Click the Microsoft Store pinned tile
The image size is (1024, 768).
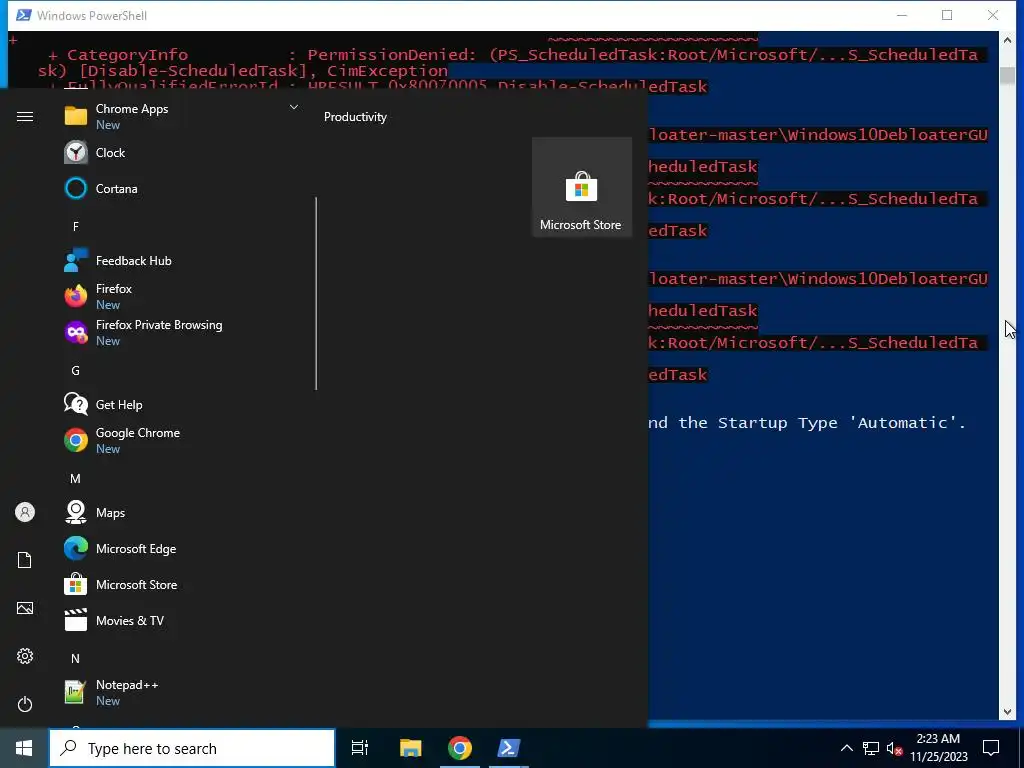pyautogui.click(x=581, y=187)
